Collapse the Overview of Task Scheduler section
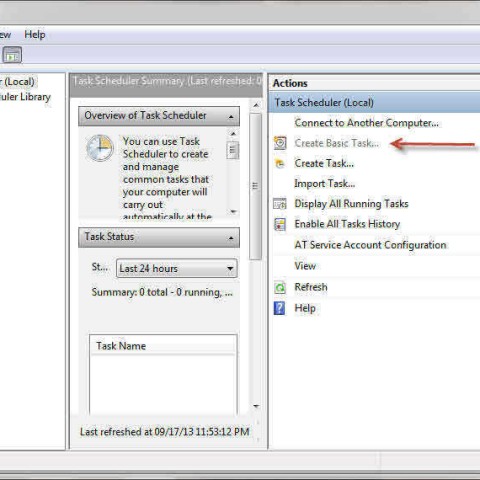Viewport: 480px width, 480px height. (x=231, y=117)
